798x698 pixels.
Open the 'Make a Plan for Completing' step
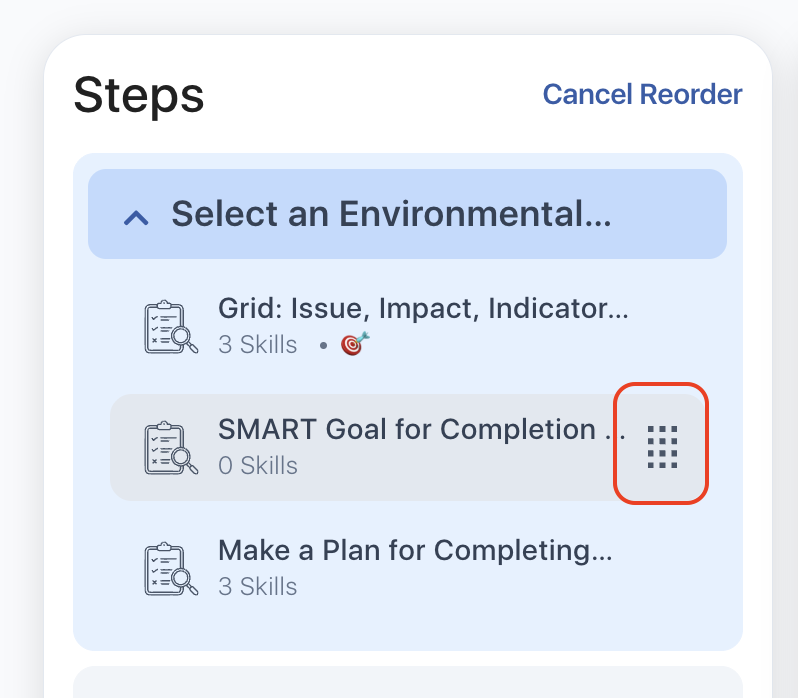coord(415,550)
